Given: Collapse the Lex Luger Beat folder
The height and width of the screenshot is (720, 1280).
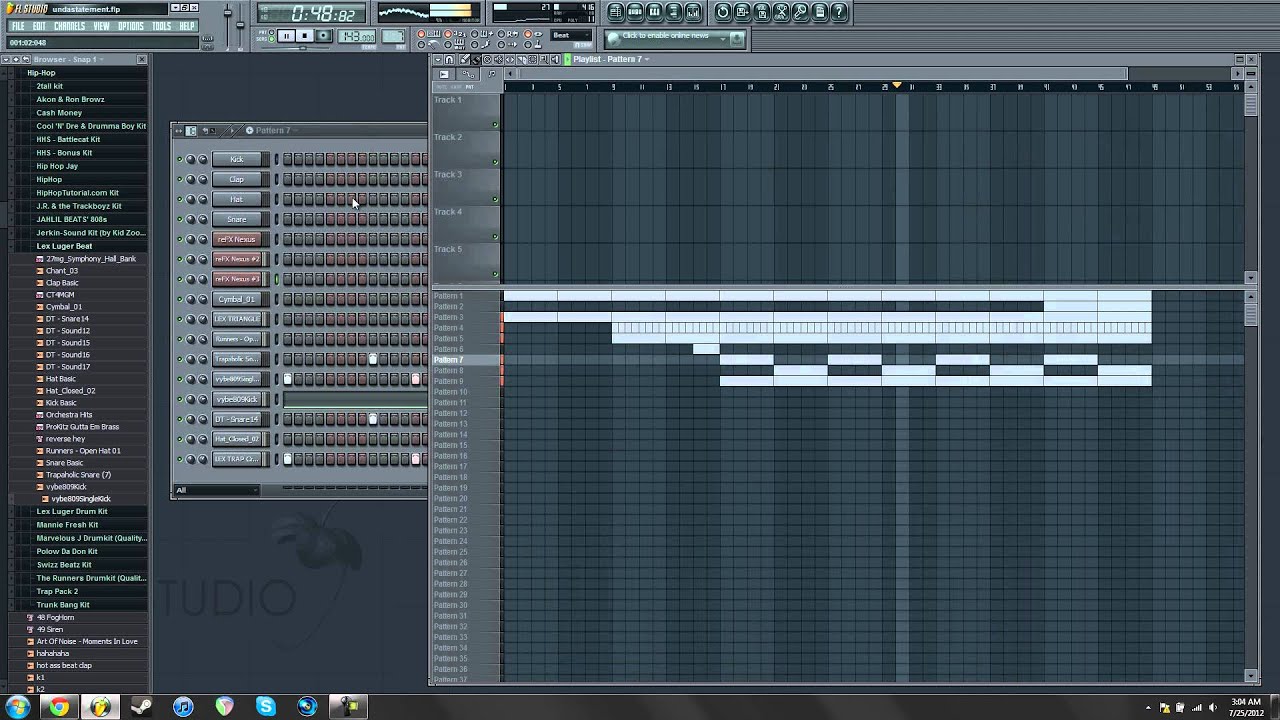Looking at the screenshot, I should [x=64, y=246].
